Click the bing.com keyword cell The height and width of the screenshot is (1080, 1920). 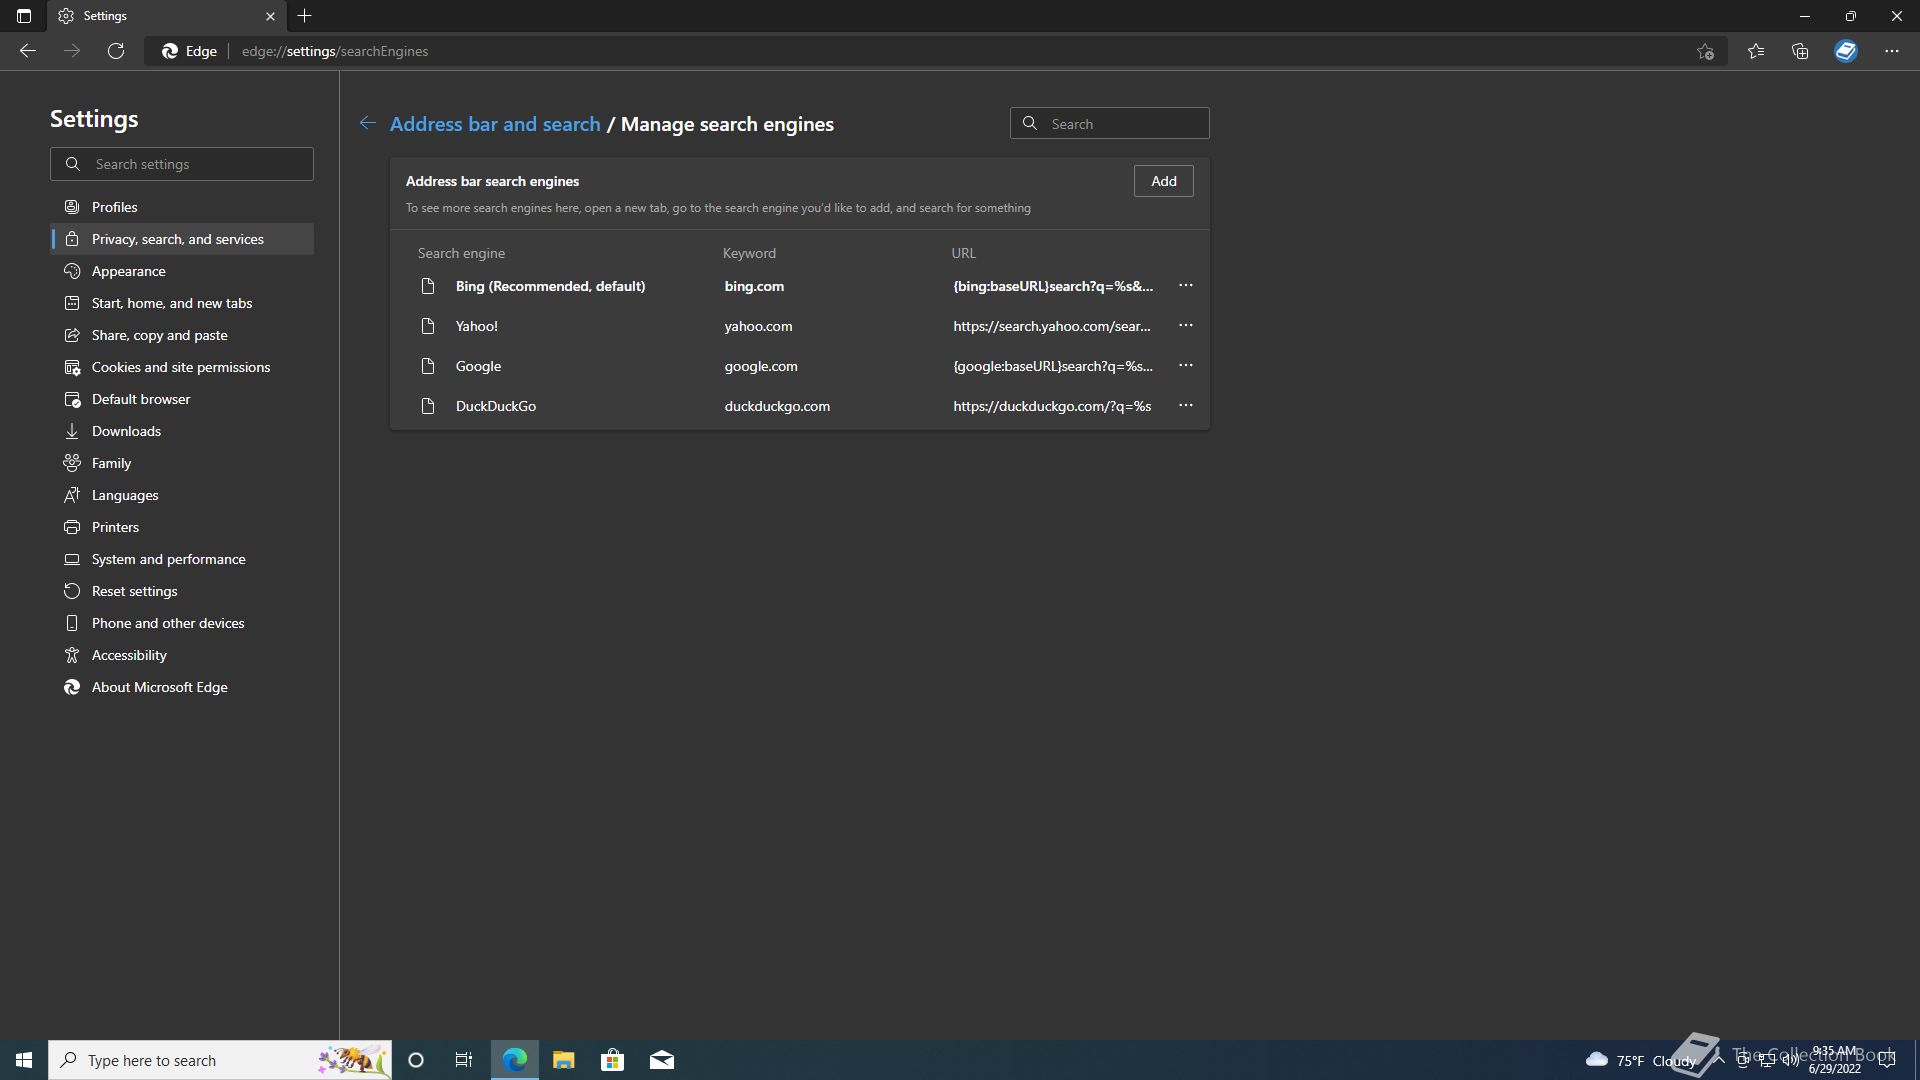pyautogui.click(x=754, y=286)
